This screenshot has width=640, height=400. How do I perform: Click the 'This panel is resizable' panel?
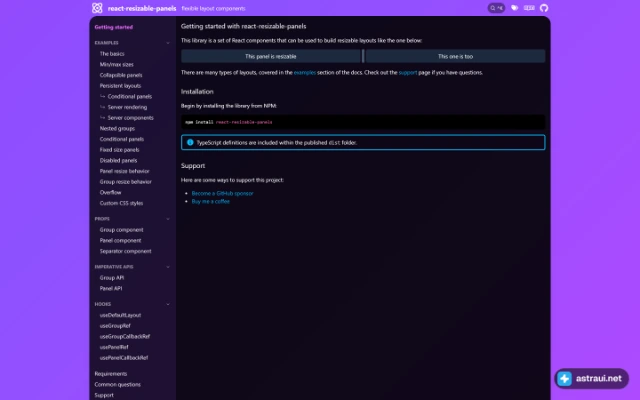[271, 56]
